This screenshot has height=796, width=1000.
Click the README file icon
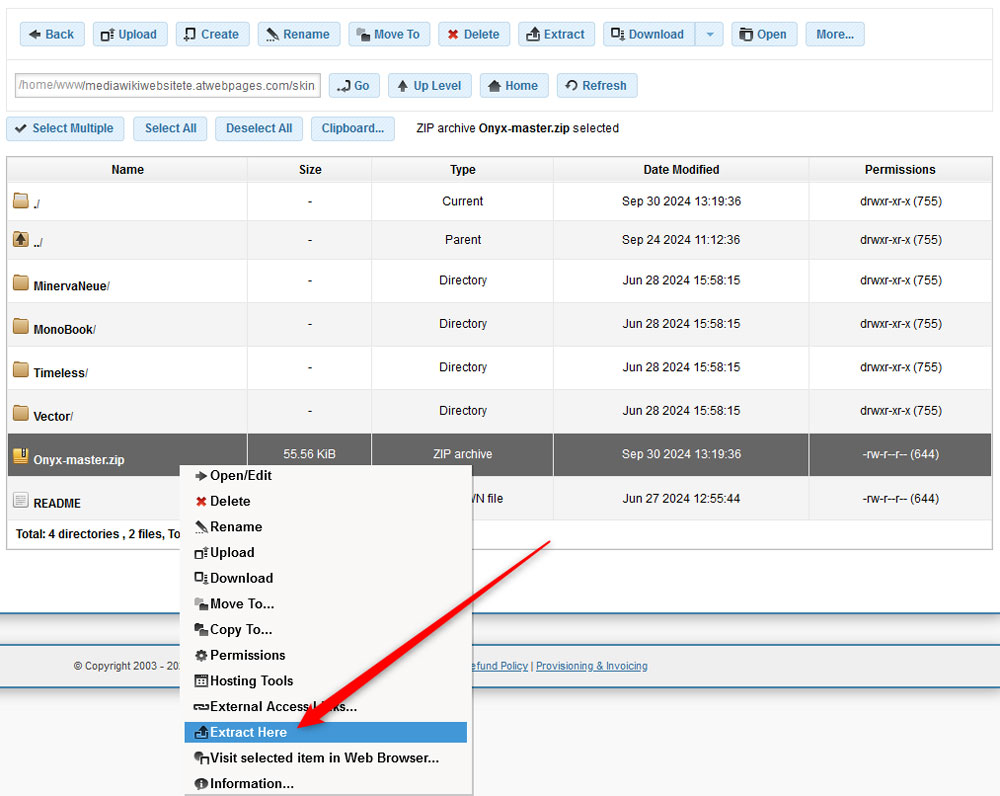click(x=21, y=502)
